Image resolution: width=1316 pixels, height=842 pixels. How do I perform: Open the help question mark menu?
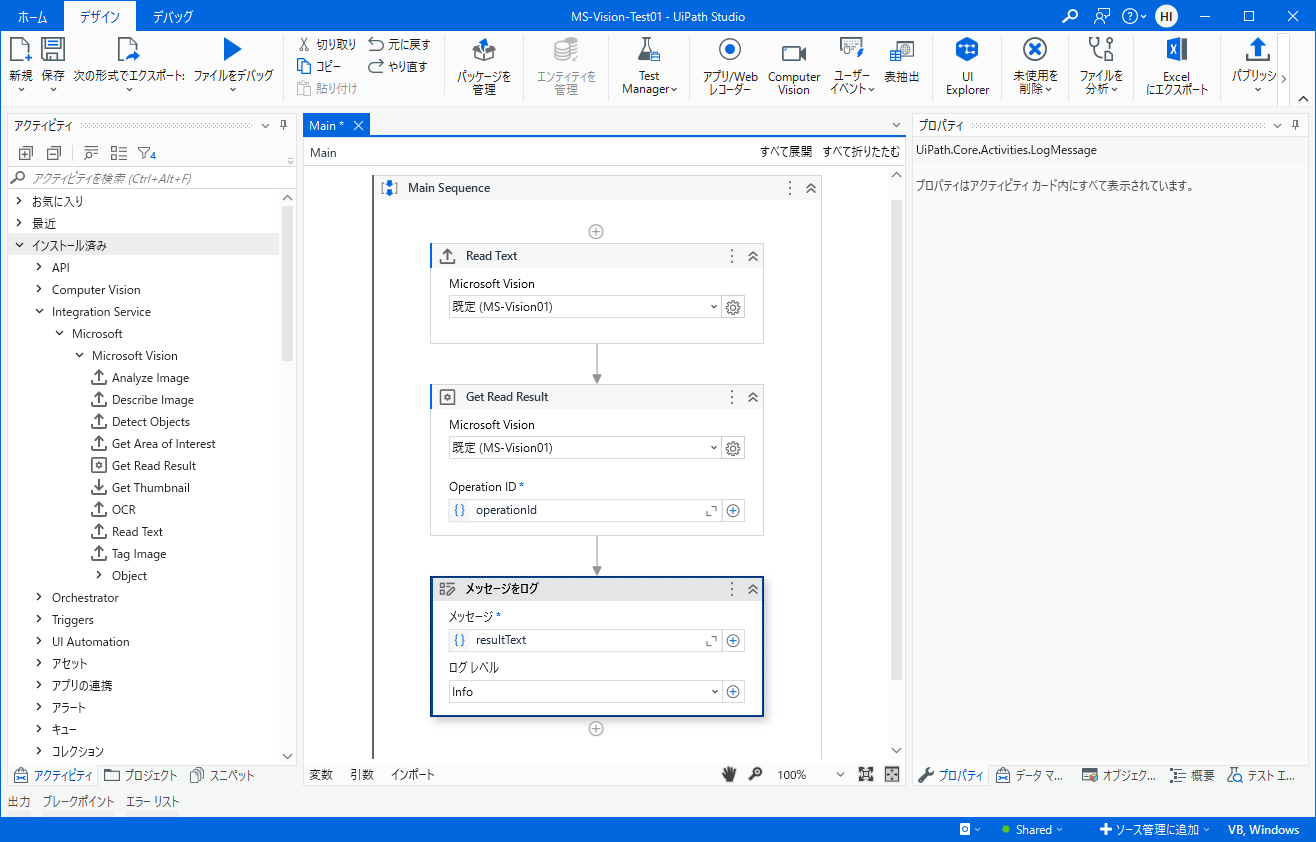(1134, 16)
